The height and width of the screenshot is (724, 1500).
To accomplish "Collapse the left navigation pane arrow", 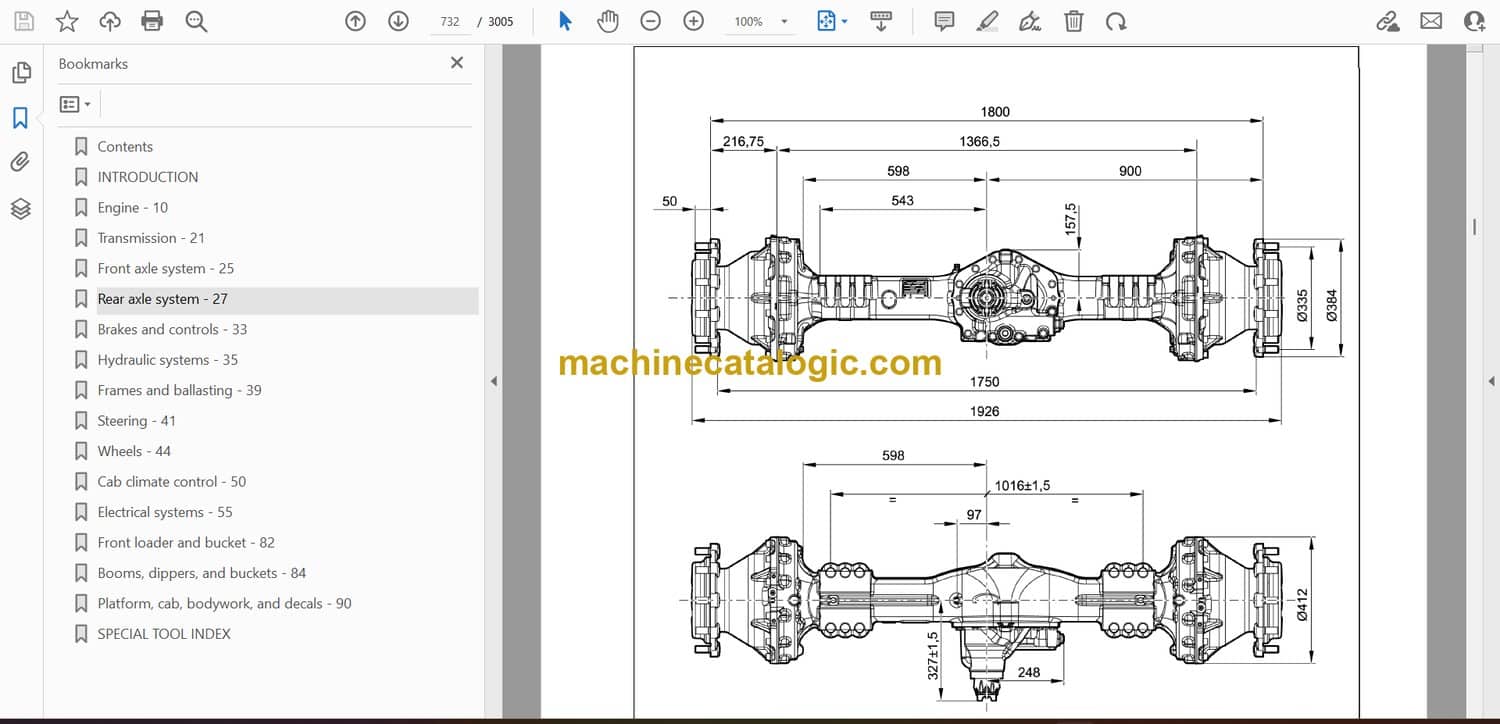I will pos(492,381).
